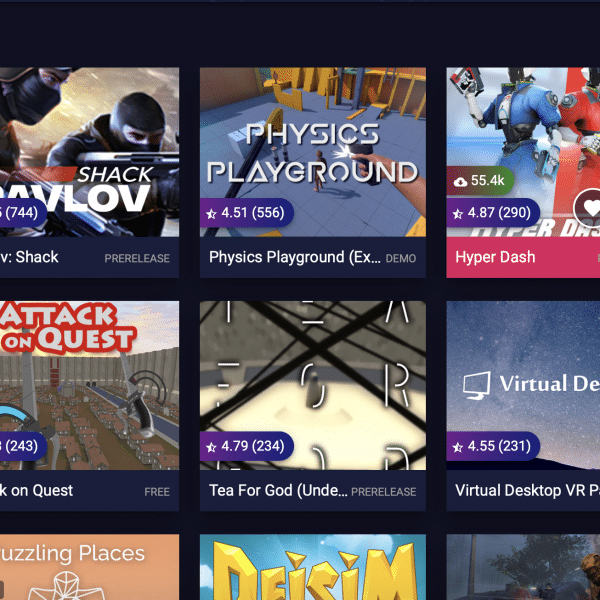Open the Physics Playground thumbnail image
The width and height of the screenshot is (600, 600).
[x=313, y=152]
